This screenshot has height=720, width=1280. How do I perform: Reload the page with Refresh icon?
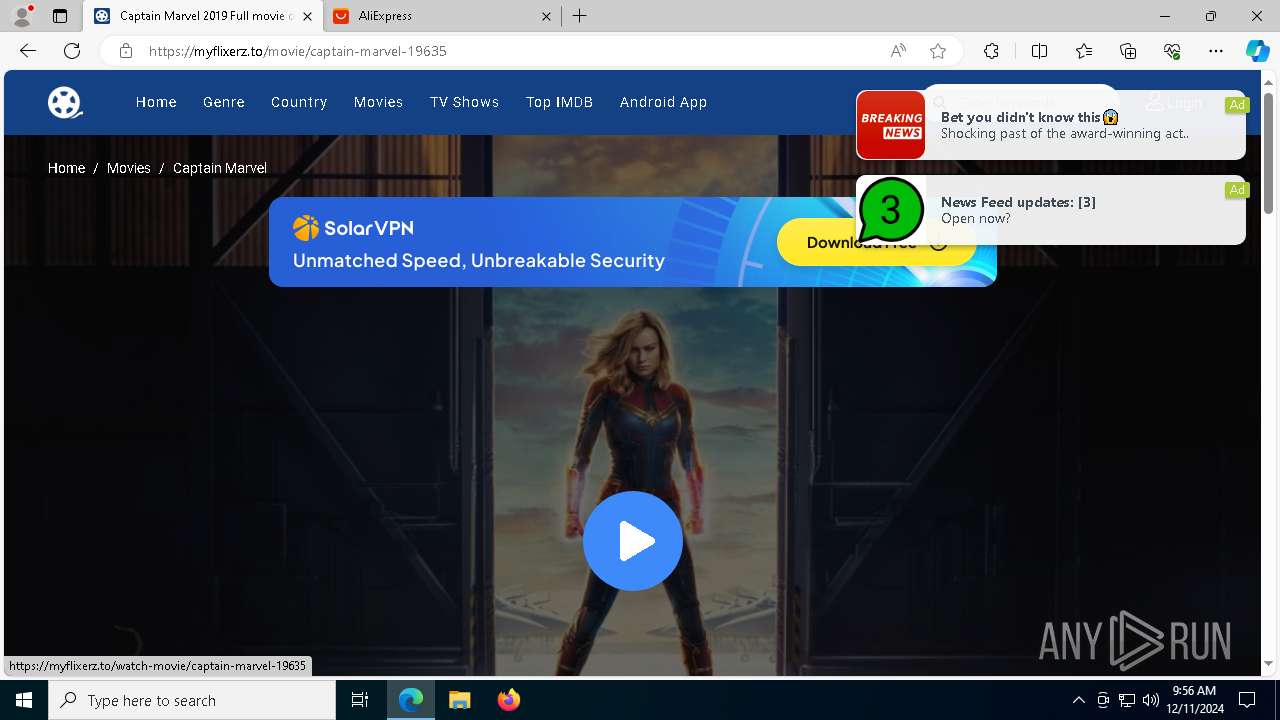coord(72,51)
